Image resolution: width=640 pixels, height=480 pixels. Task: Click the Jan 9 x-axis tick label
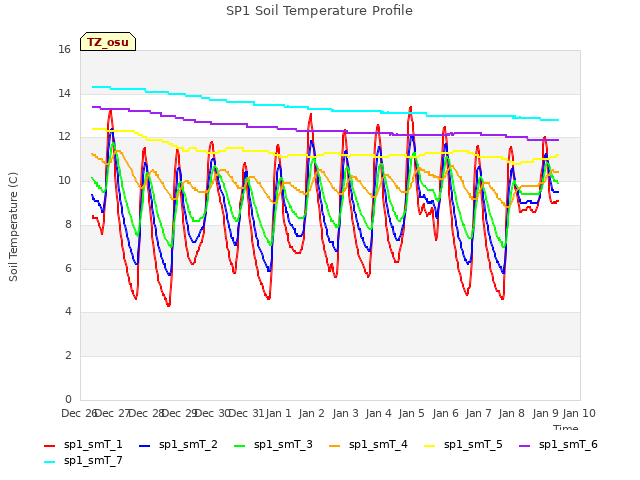coord(545,413)
